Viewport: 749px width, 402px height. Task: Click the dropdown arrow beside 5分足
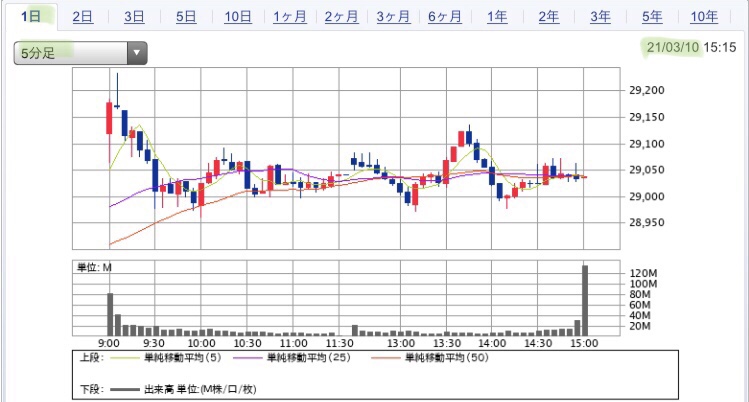click(x=137, y=53)
